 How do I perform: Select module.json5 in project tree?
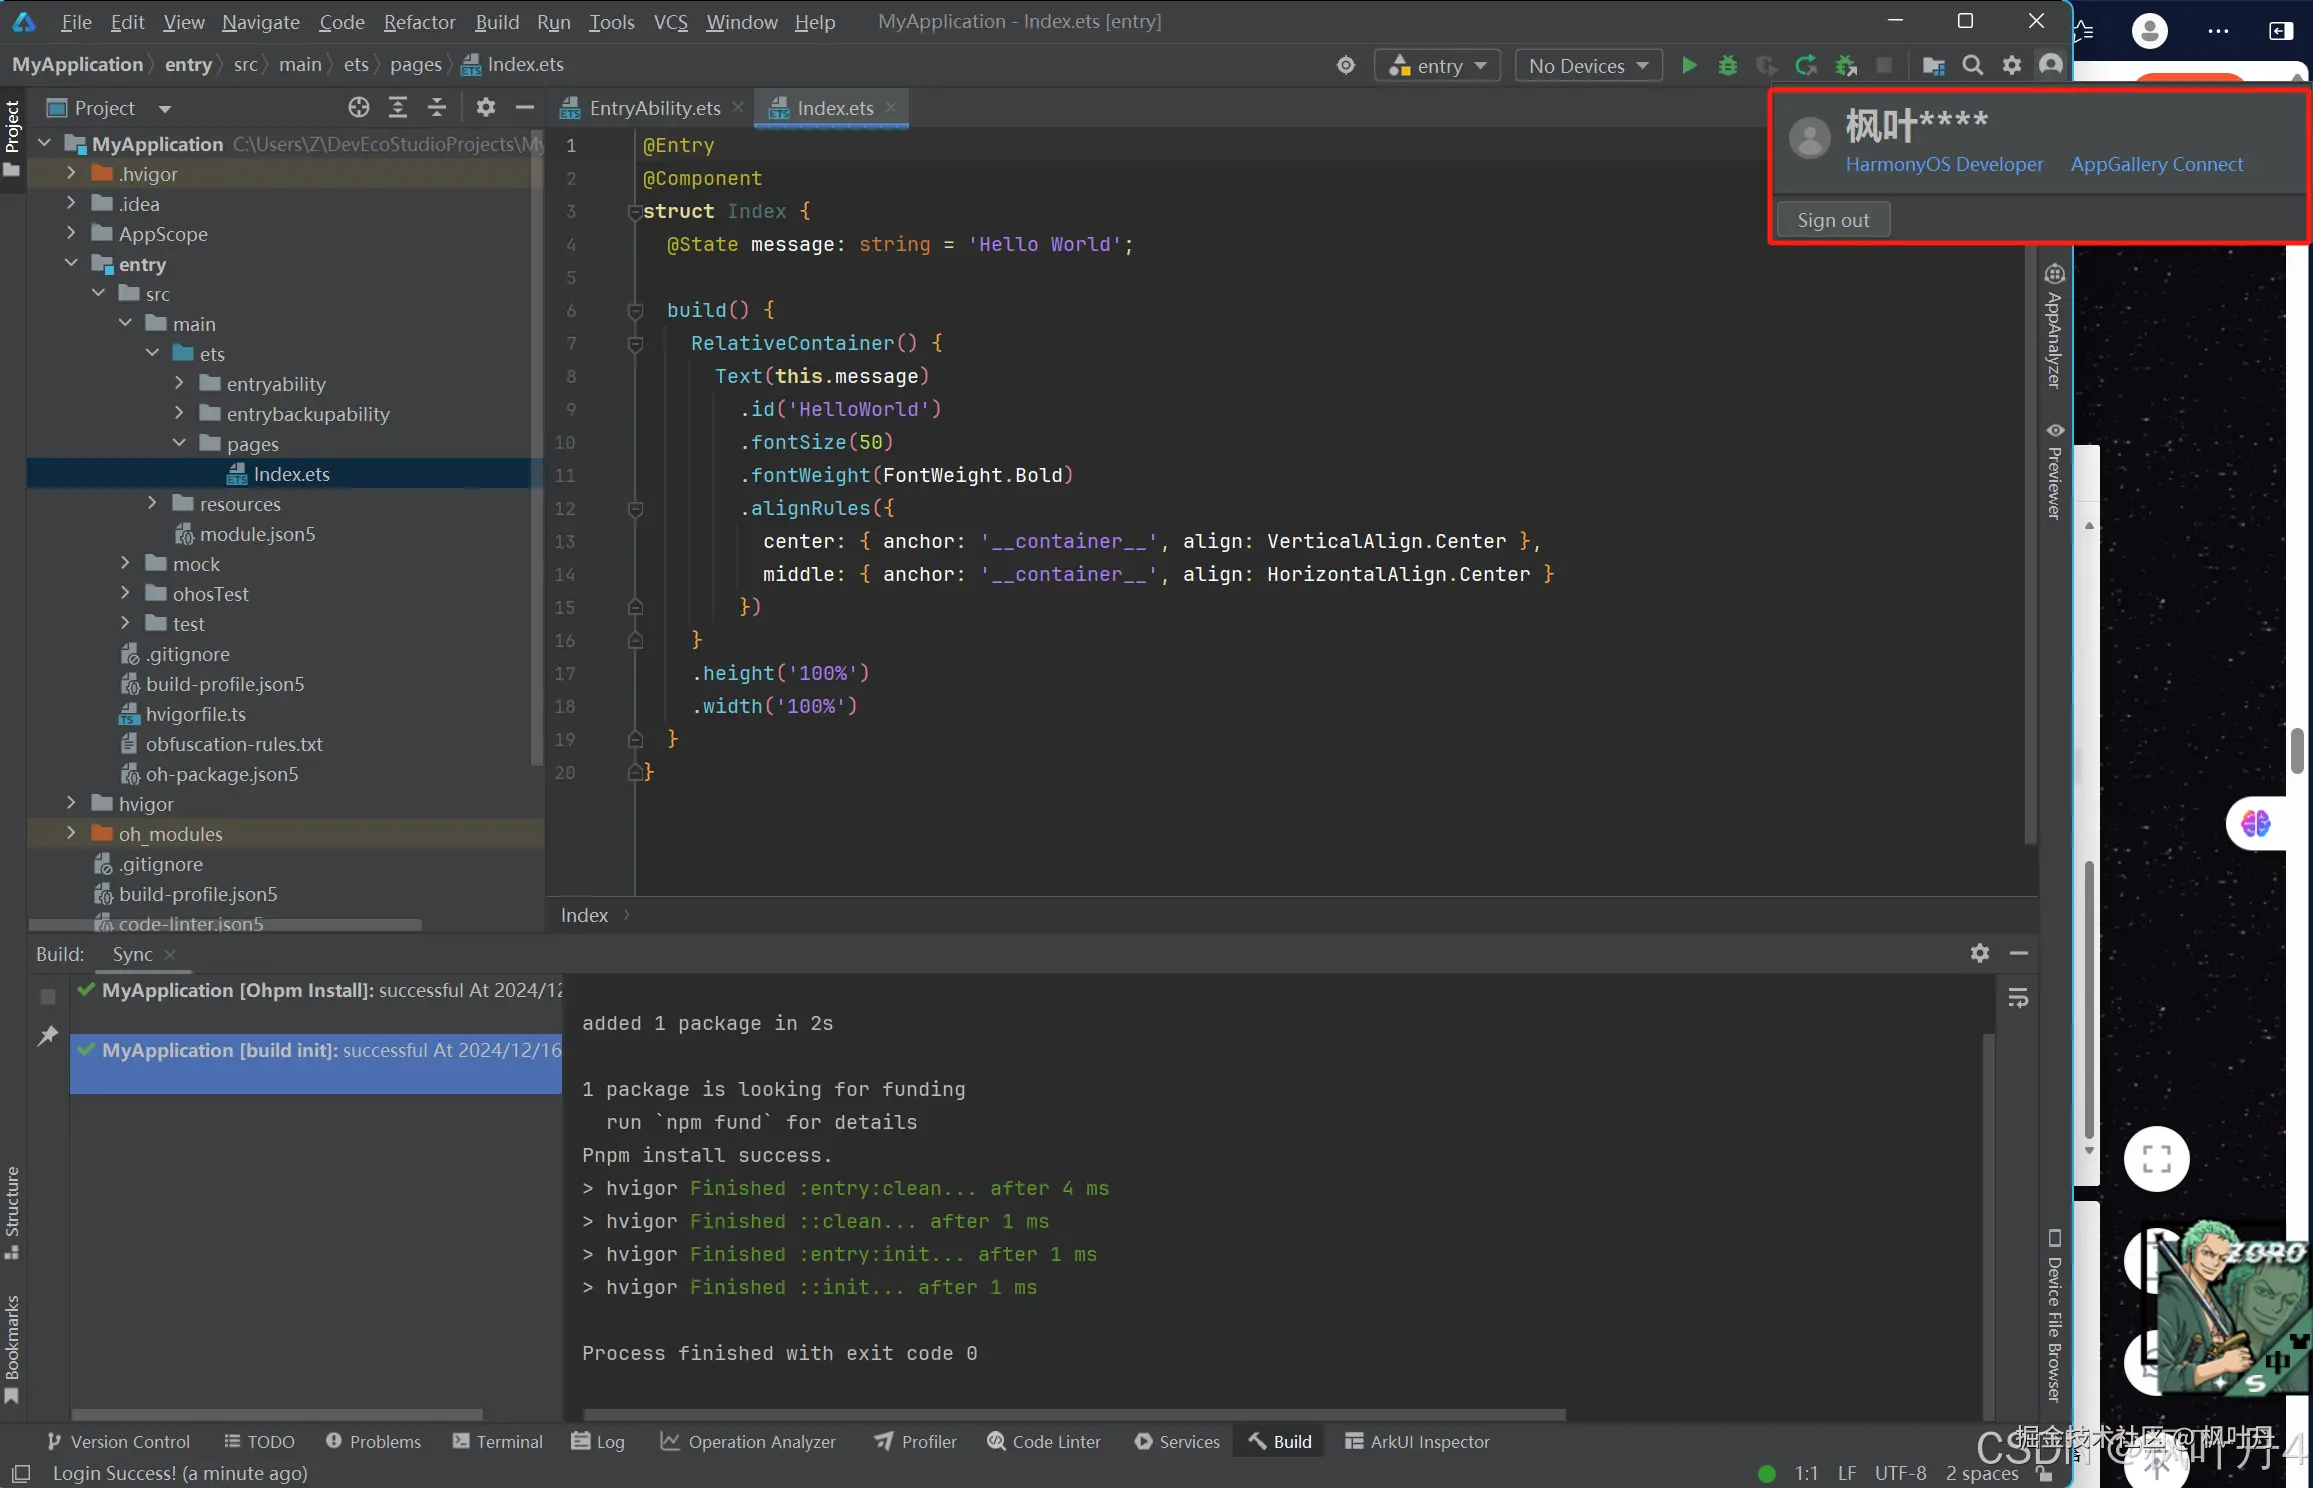[257, 534]
